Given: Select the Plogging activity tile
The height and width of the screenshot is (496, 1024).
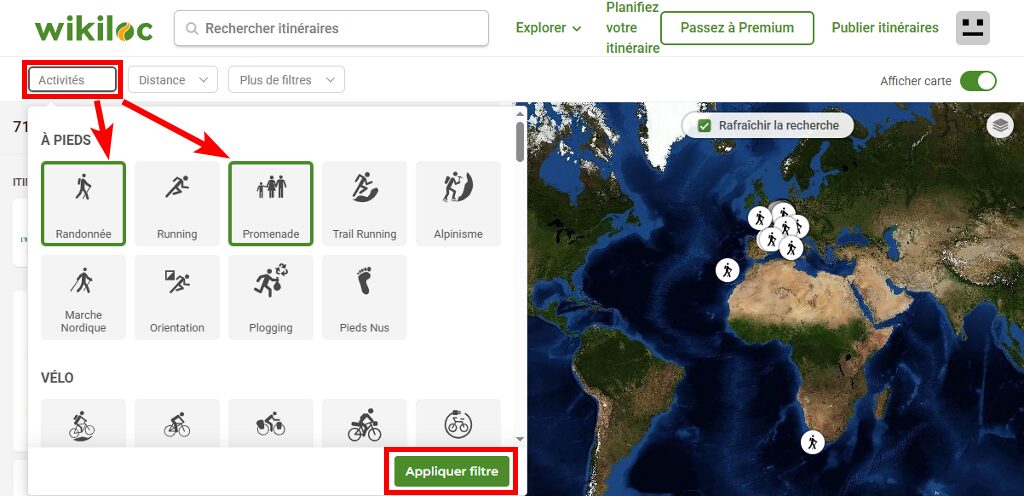Looking at the screenshot, I should pos(270,298).
